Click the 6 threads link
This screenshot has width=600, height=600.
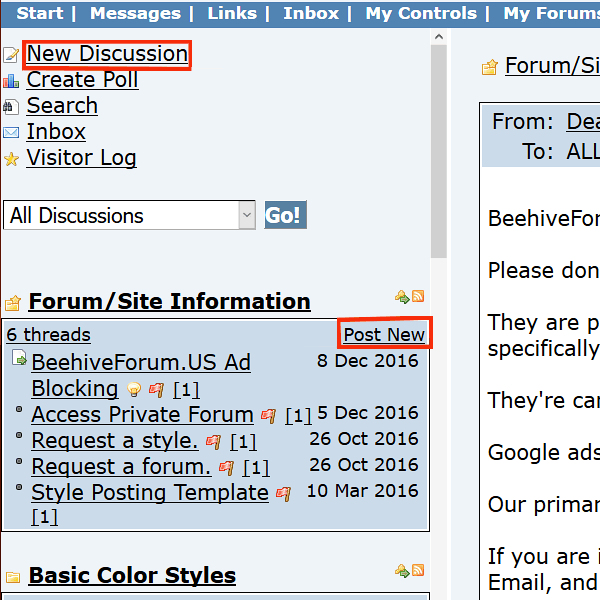[49, 334]
